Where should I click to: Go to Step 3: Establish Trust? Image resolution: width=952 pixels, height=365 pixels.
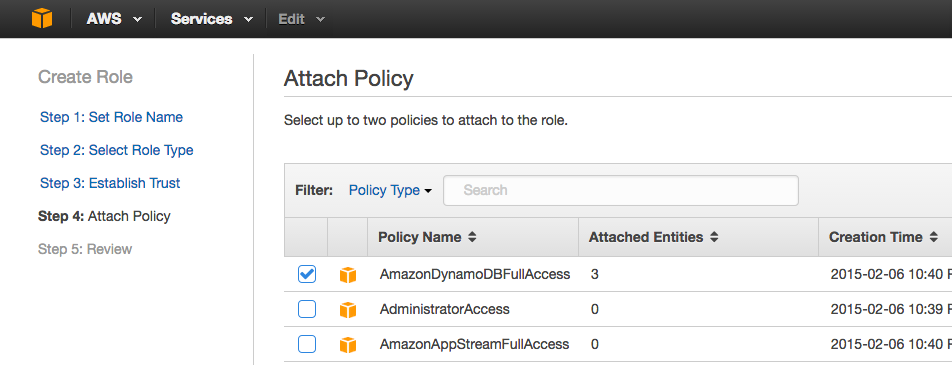click(110, 183)
